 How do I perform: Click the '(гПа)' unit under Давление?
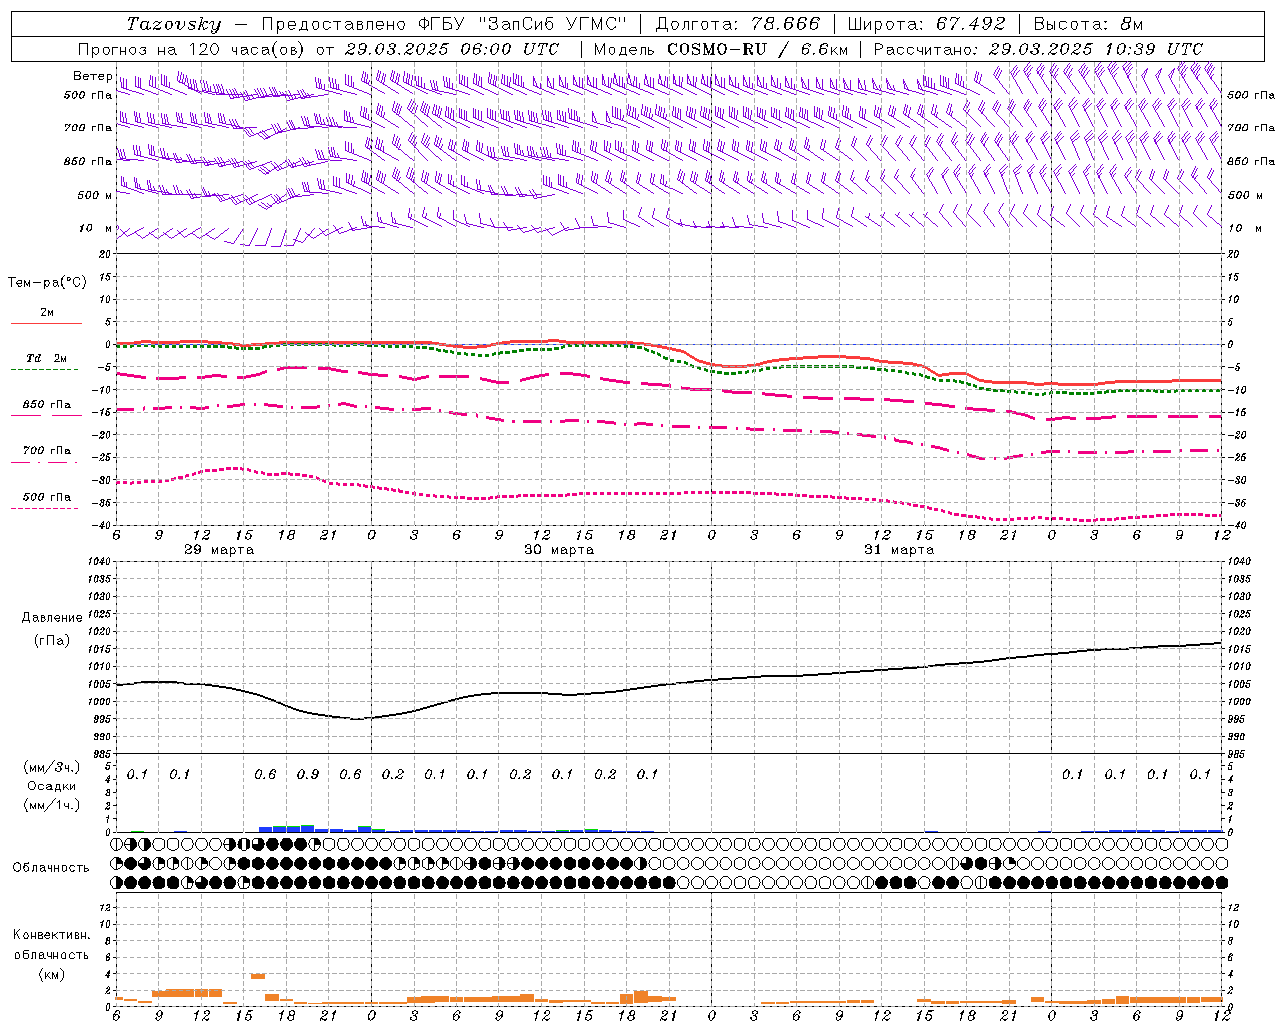coord(52,641)
